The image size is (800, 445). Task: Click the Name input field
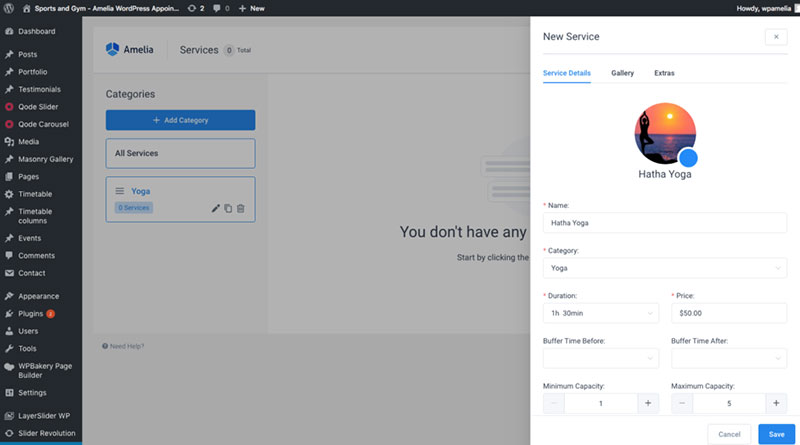[665, 222]
